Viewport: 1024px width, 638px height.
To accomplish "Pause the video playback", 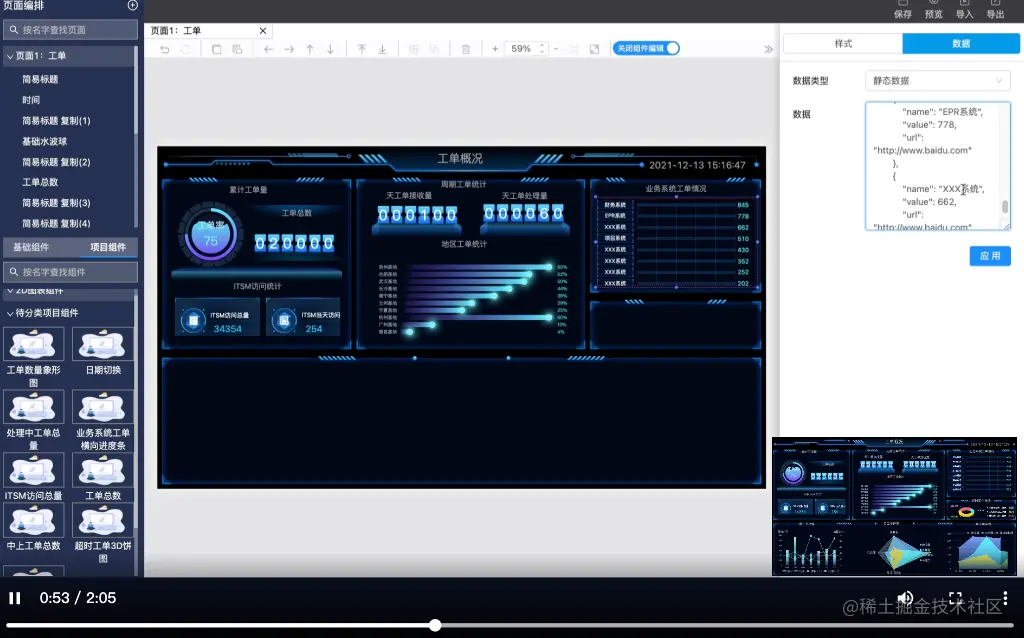I will 14,598.
